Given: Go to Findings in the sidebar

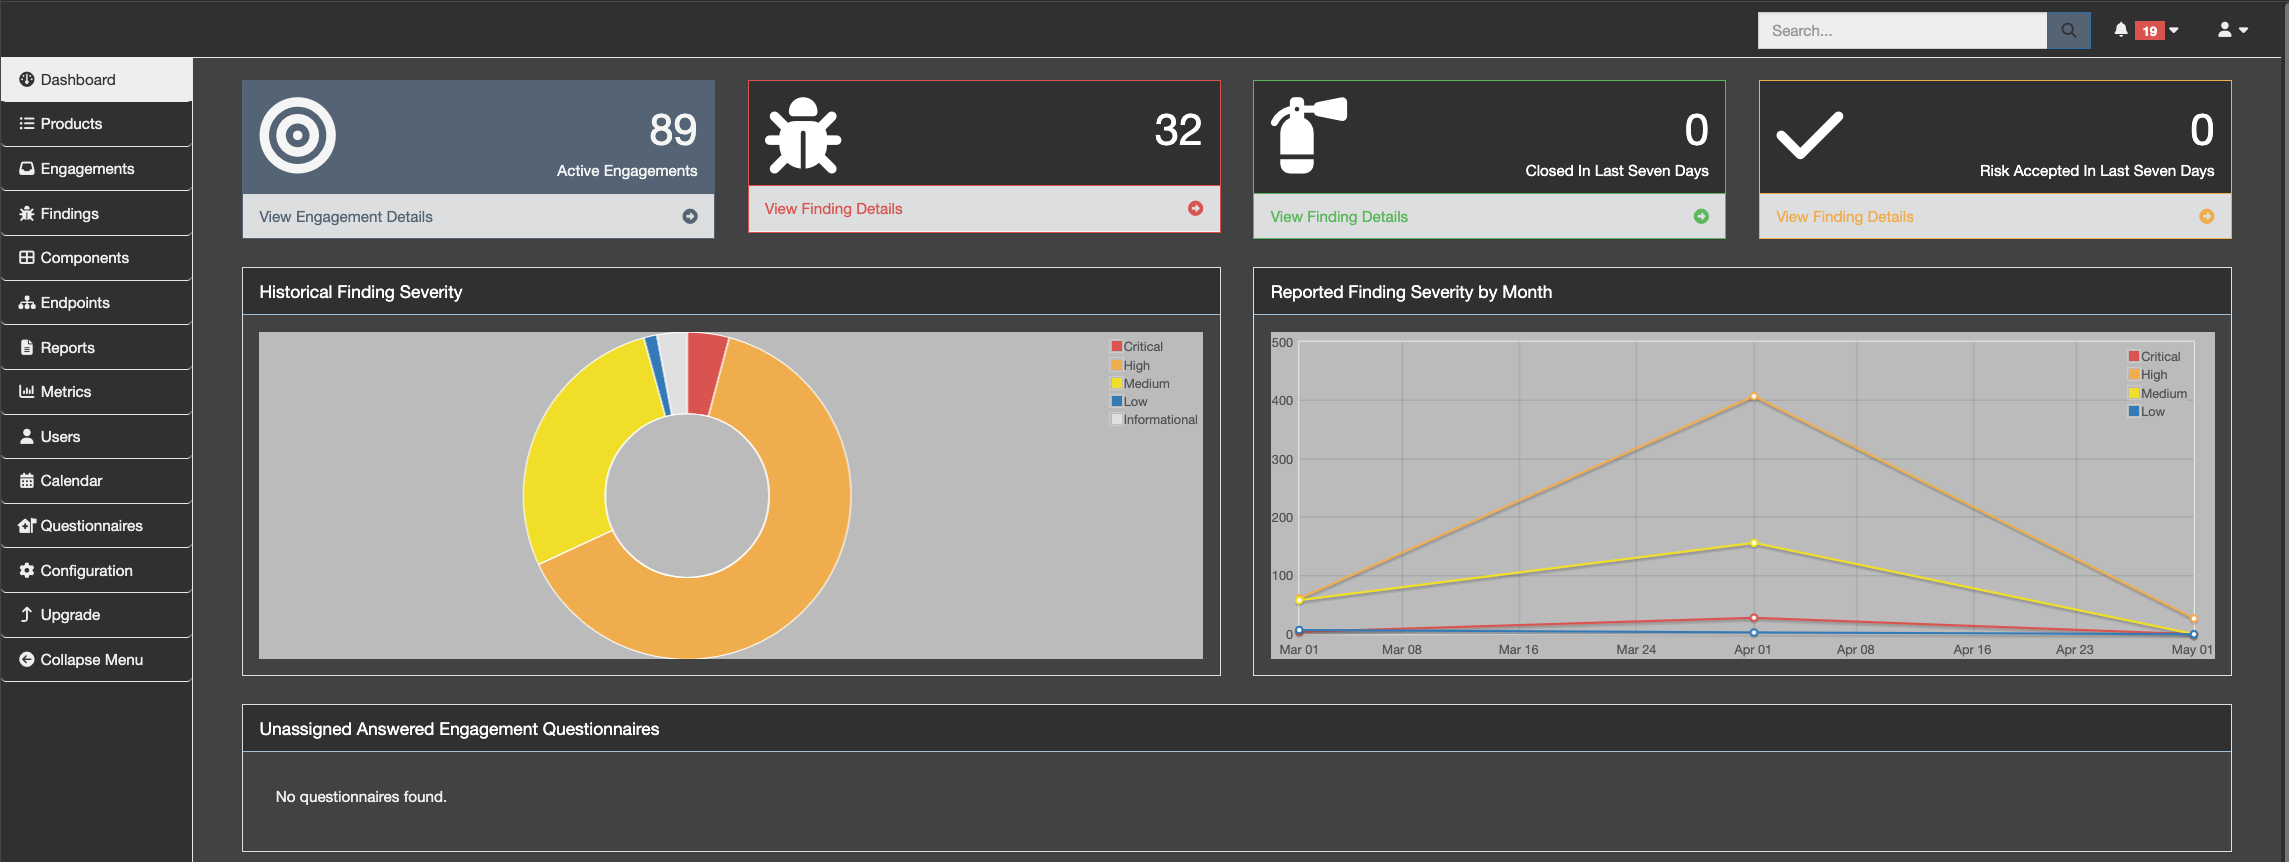Looking at the screenshot, I should coord(69,214).
